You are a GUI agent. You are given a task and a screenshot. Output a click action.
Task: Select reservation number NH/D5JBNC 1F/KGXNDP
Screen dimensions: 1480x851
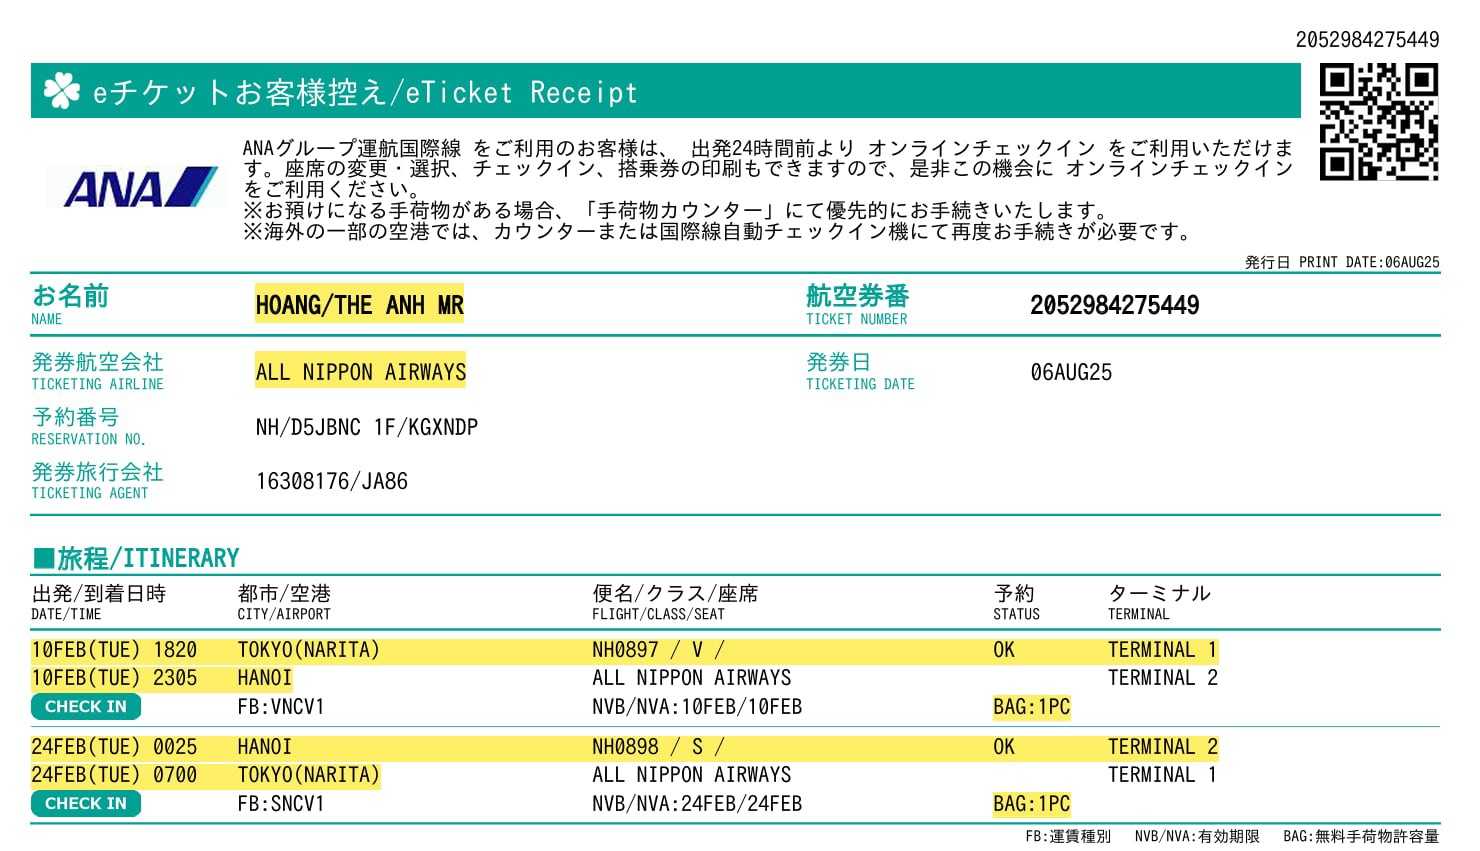pyautogui.click(x=366, y=427)
